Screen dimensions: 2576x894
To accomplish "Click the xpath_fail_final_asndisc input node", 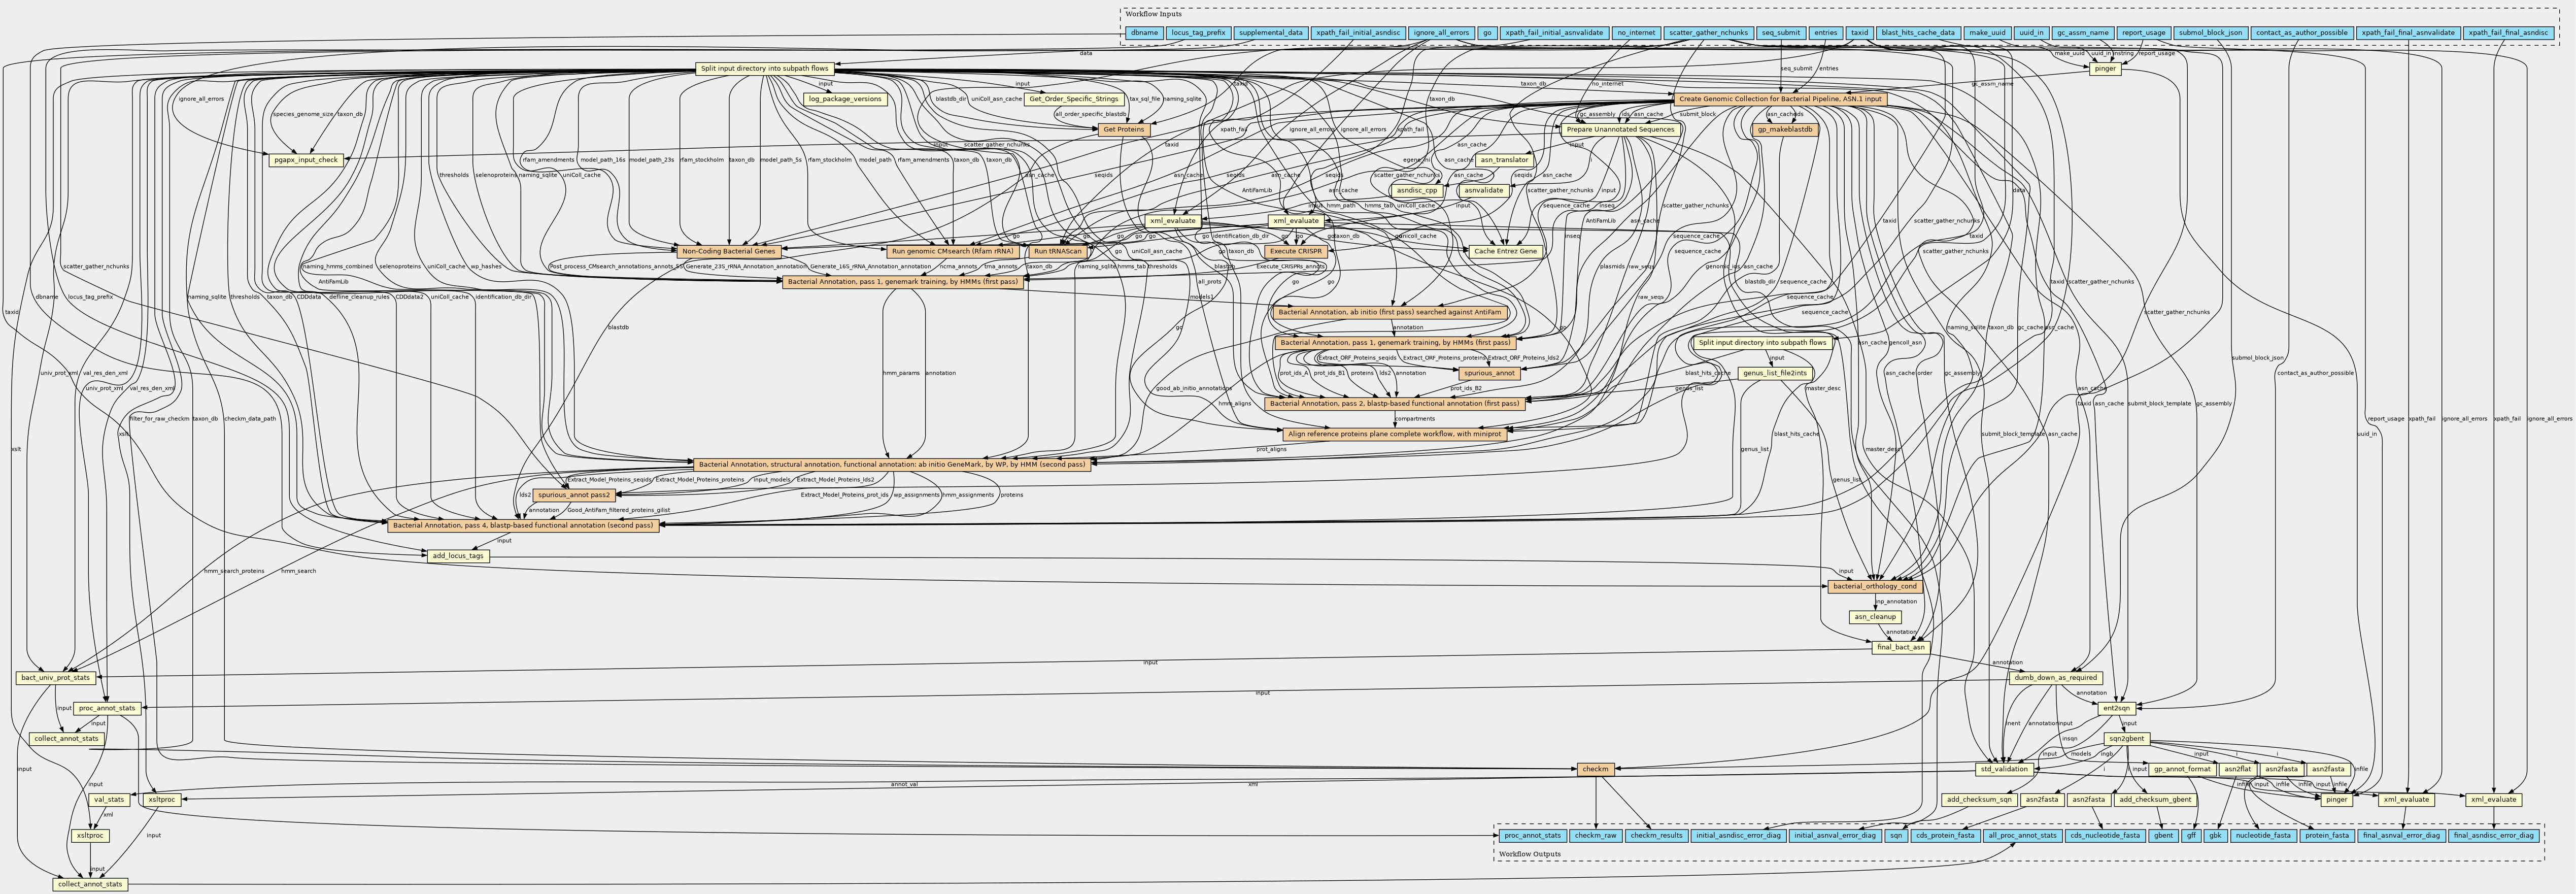I will (2509, 33).
